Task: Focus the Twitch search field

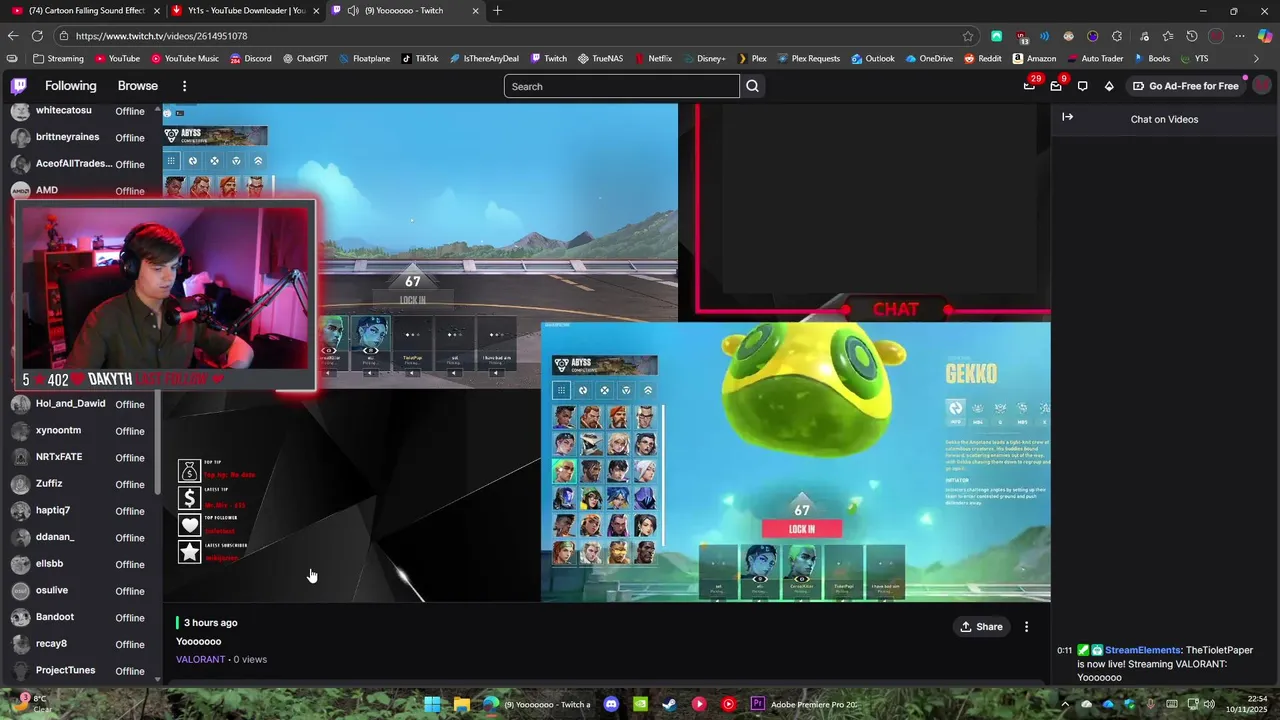Action: 622,86
